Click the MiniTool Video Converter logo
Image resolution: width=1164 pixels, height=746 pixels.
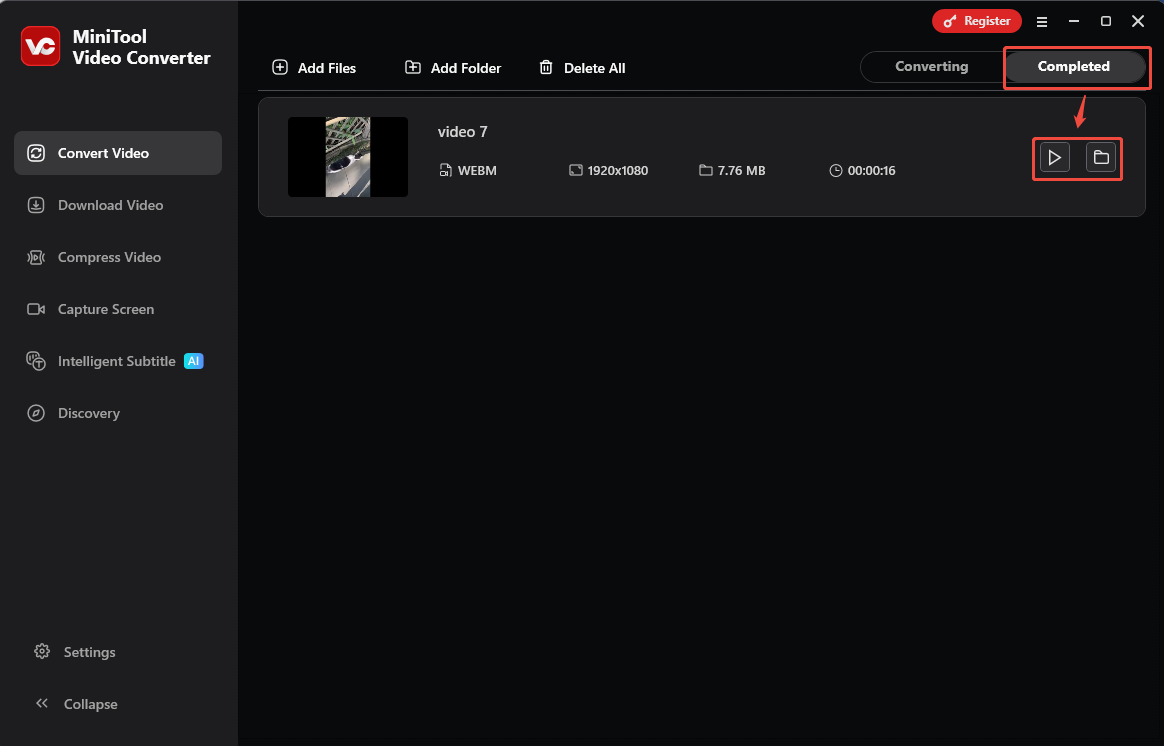point(40,46)
